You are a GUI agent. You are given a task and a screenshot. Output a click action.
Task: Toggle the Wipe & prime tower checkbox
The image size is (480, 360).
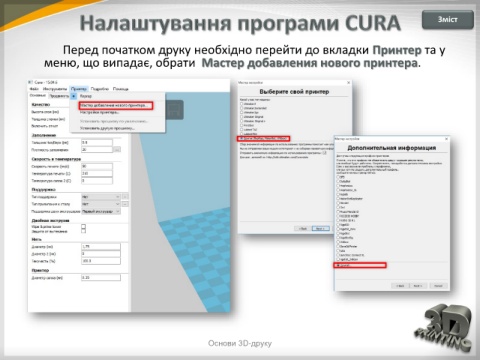pyautogui.click(x=84, y=226)
